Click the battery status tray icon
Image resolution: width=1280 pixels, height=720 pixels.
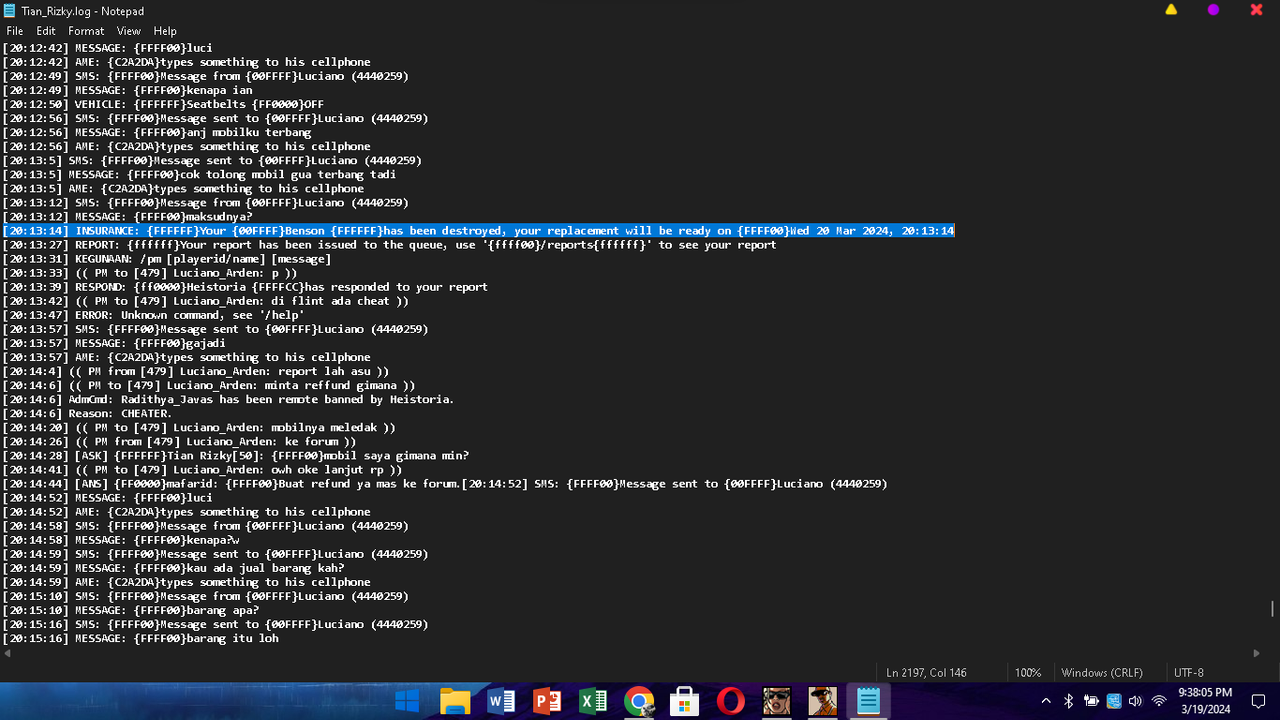point(1091,701)
